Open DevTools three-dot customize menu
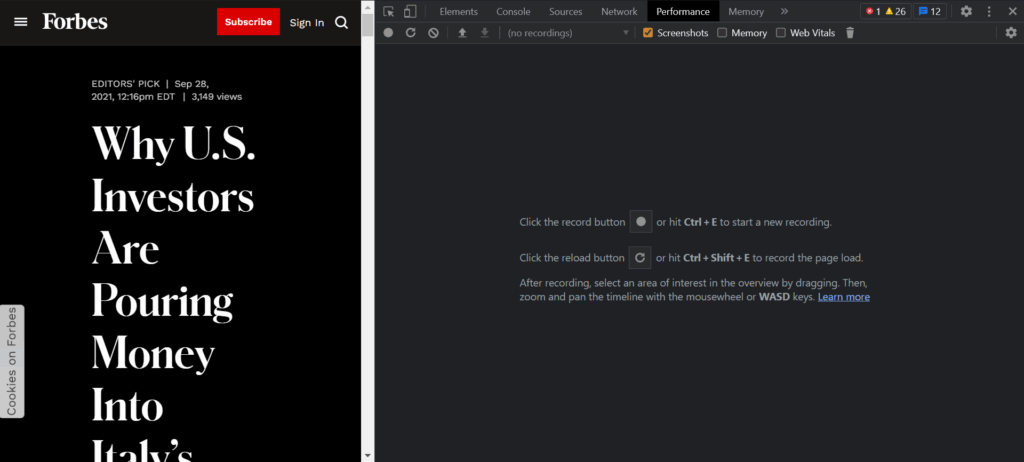The width and height of the screenshot is (1024, 462). (x=989, y=11)
